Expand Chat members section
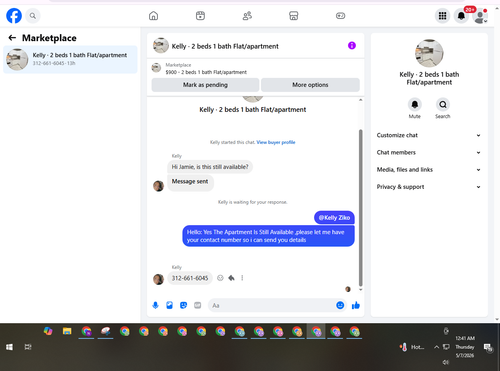Image resolution: width=500 pixels, height=371 pixels. tap(429, 153)
